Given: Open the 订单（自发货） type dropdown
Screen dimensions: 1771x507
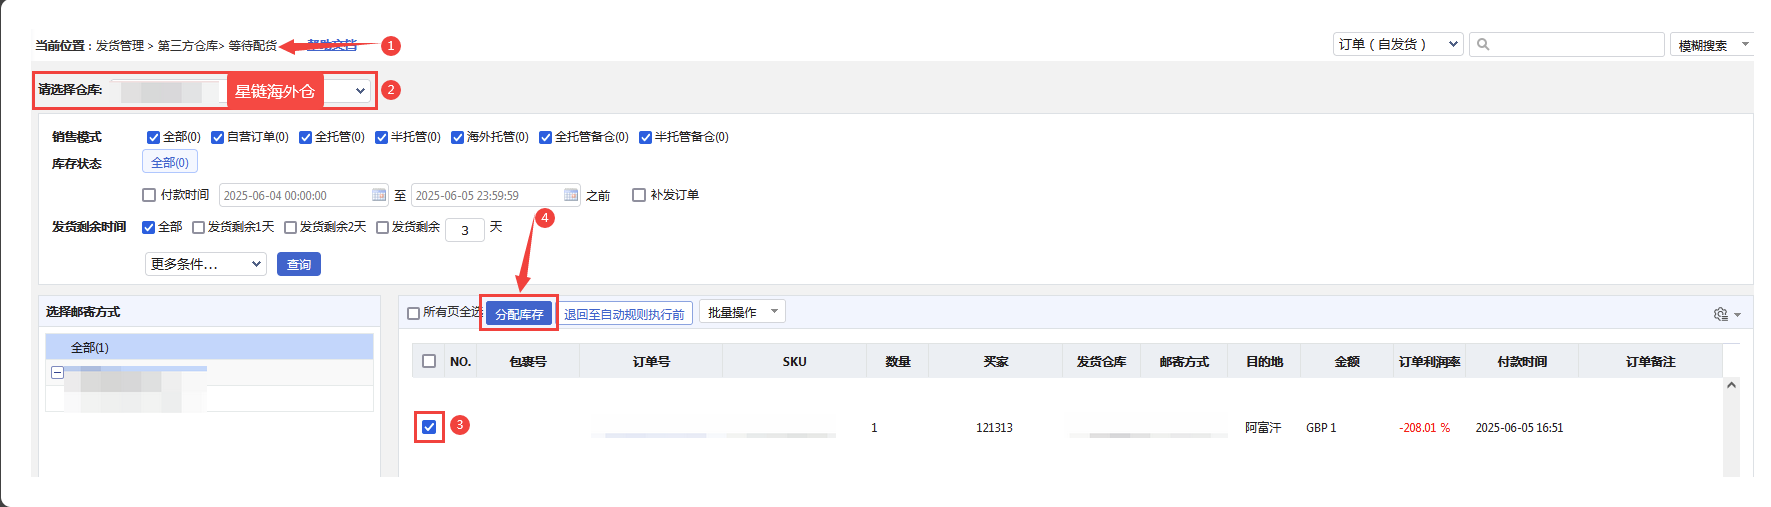Looking at the screenshot, I should 1398,45.
